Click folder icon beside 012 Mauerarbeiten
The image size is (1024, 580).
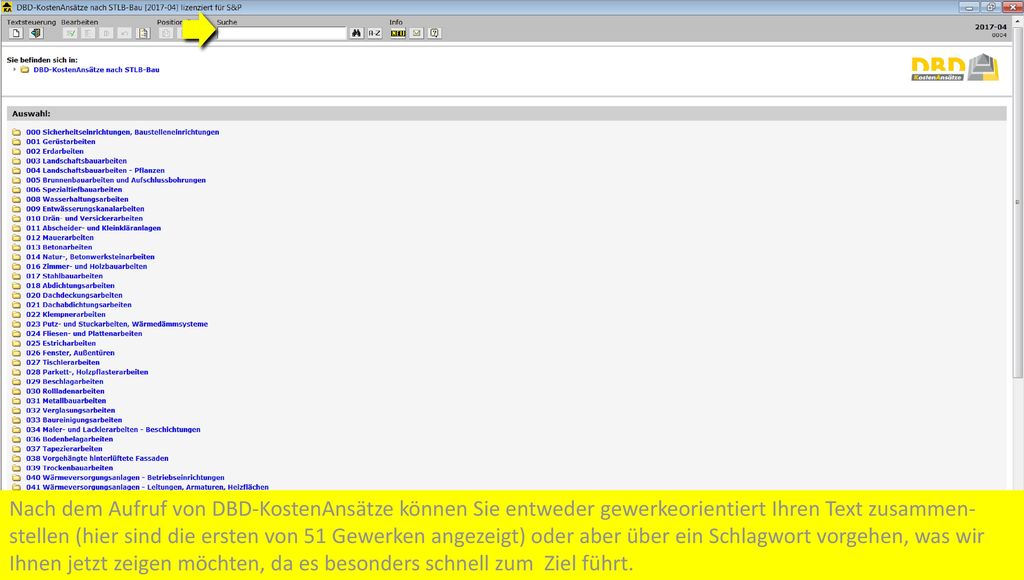tap(16, 238)
